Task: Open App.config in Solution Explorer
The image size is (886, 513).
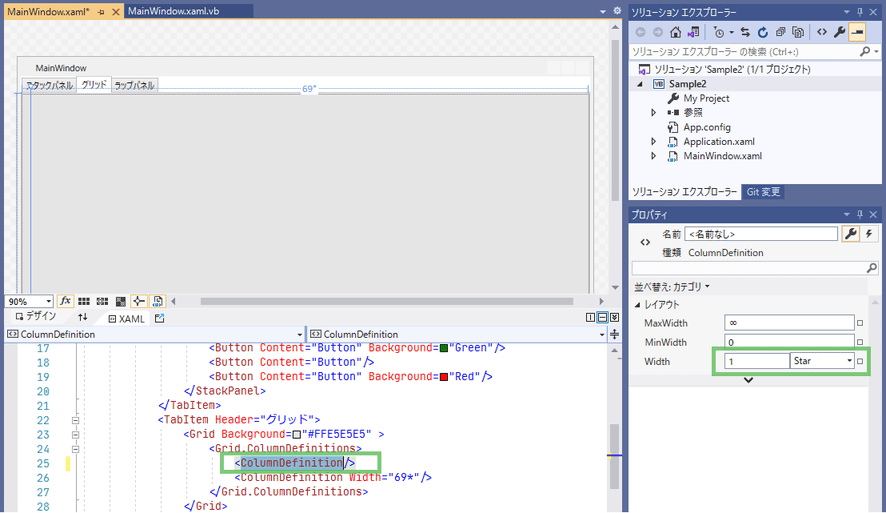Action: point(706,127)
